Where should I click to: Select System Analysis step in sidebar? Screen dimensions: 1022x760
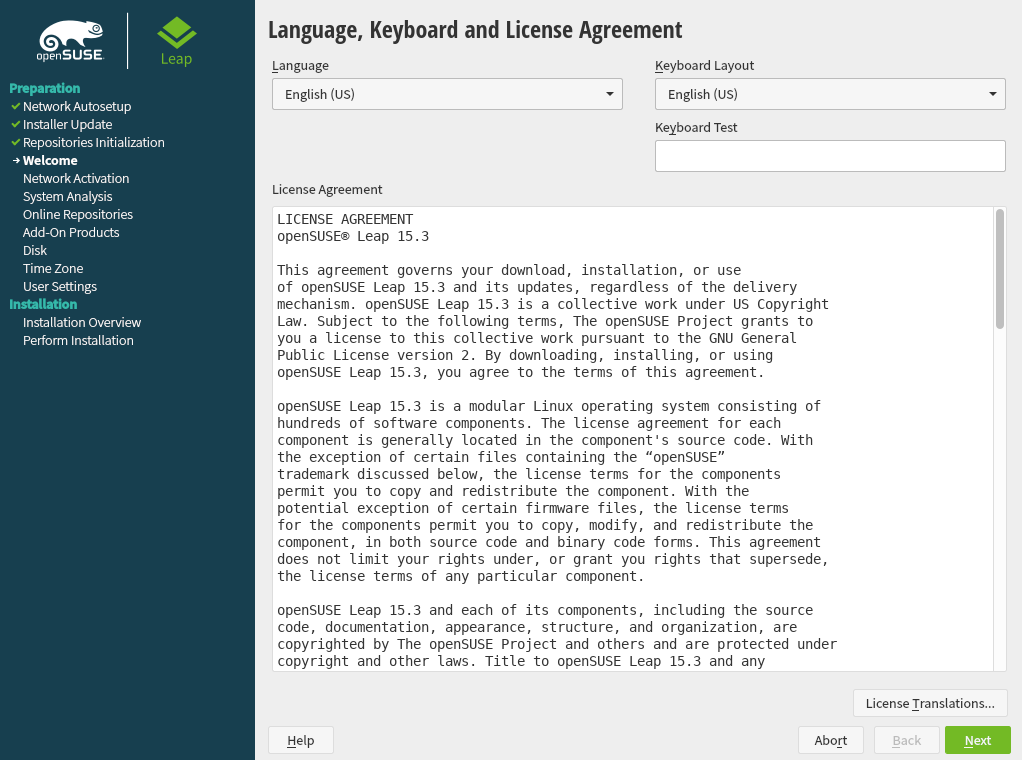pyautogui.click(x=68, y=196)
